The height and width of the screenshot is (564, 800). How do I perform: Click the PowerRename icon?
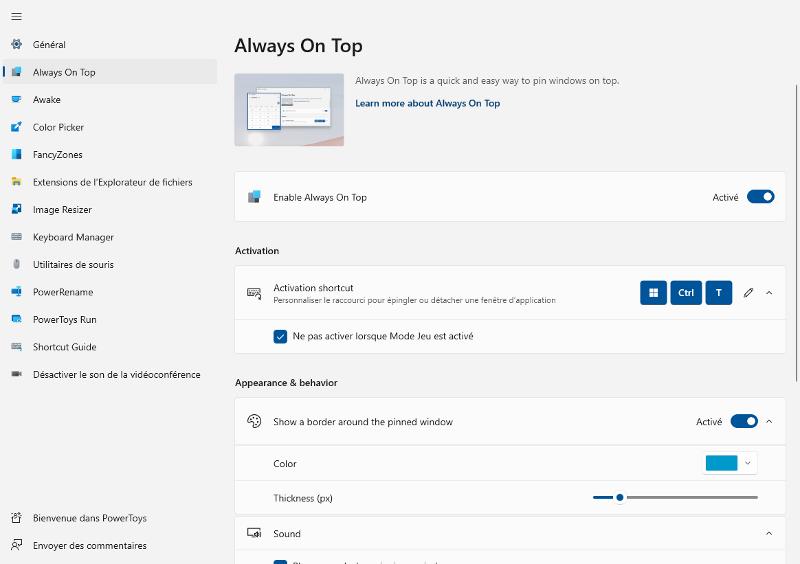[16, 292]
